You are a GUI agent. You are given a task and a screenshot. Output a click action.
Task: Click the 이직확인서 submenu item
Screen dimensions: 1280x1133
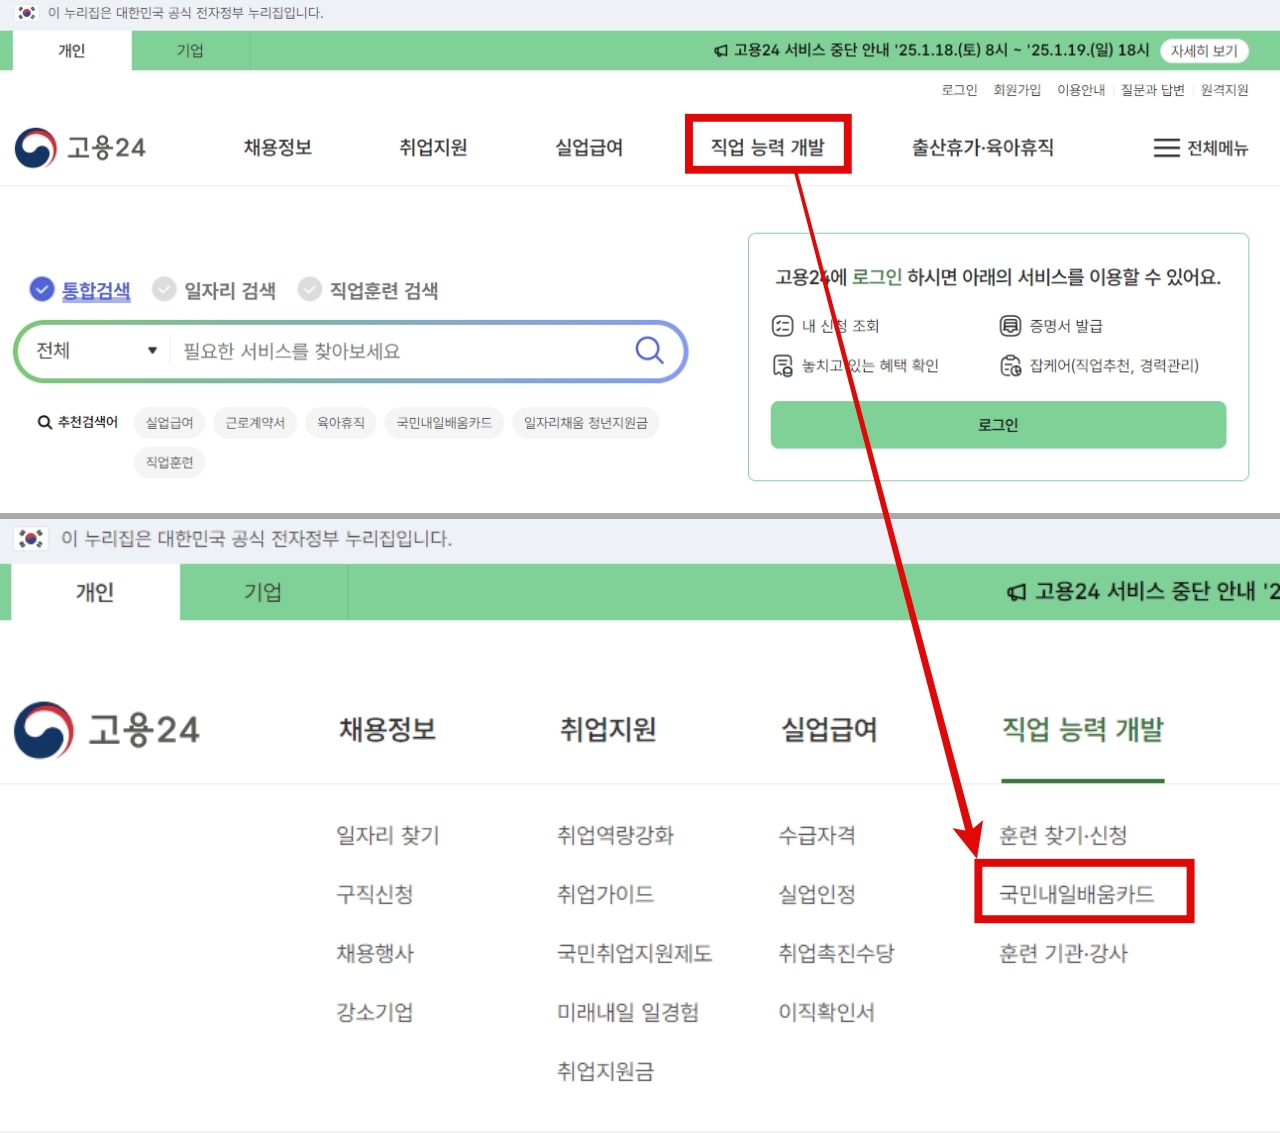827,1013
